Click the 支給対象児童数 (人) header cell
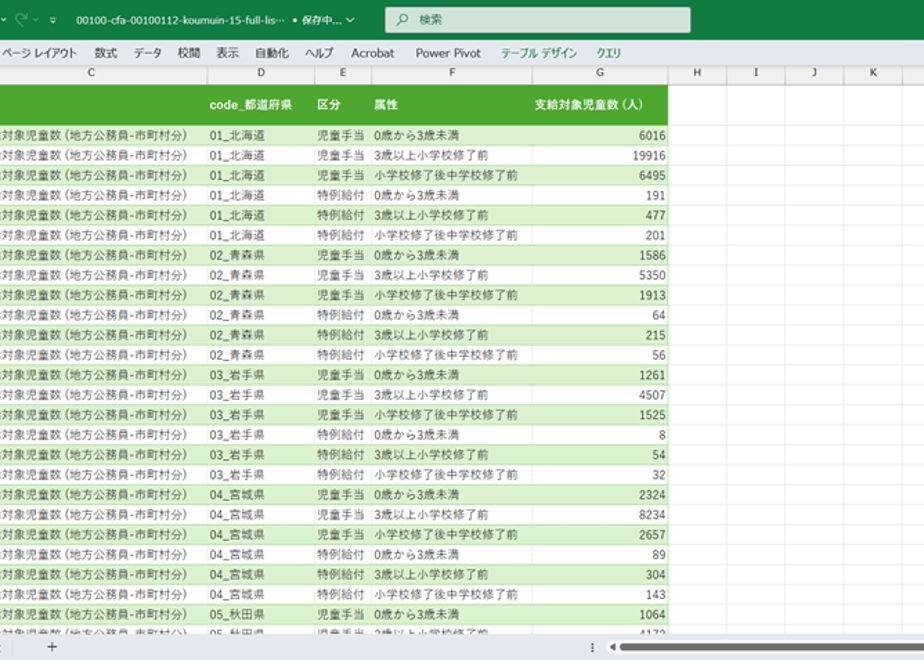The height and width of the screenshot is (660, 924). (x=600, y=105)
